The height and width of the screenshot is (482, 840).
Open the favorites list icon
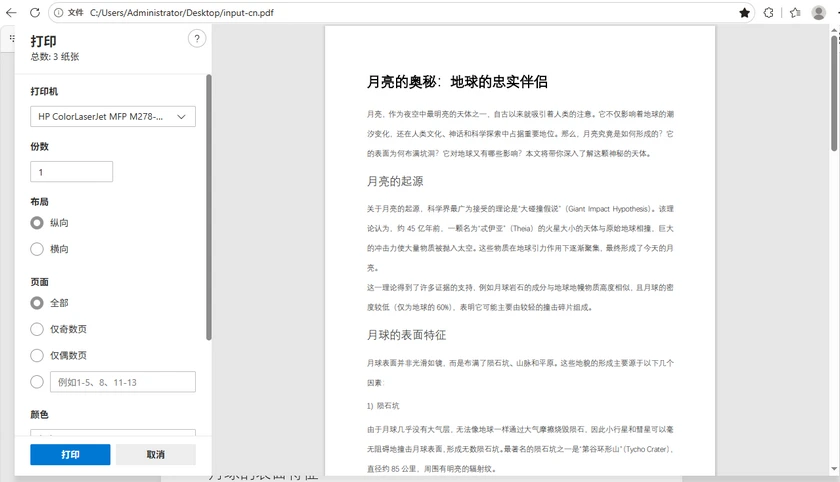click(x=795, y=12)
